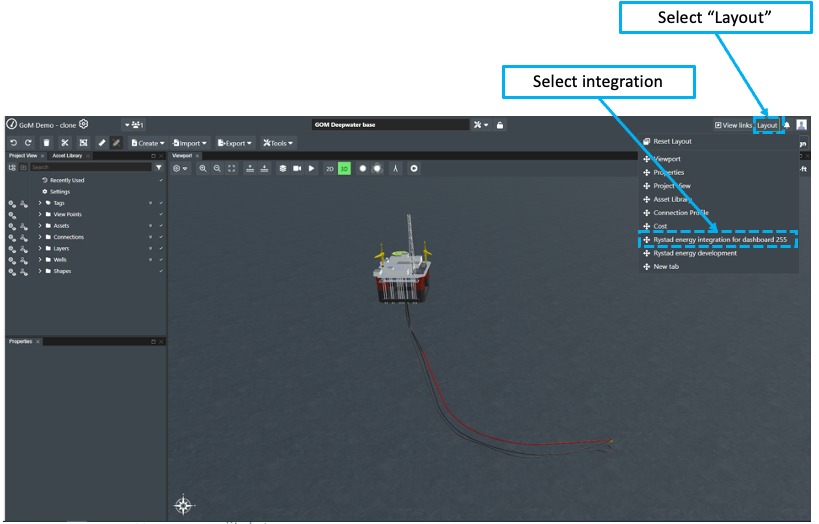Click the View links button

[732, 125]
